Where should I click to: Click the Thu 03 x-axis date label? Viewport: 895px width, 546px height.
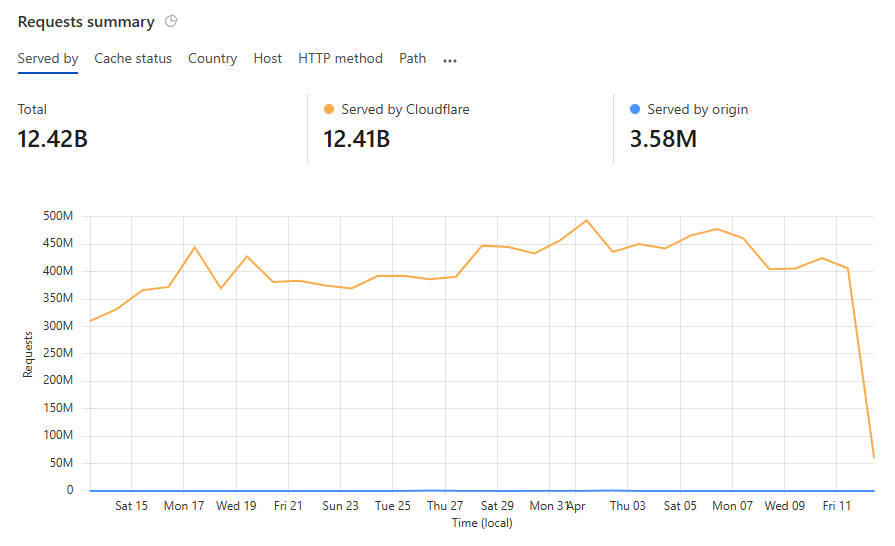tap(628, 505)
